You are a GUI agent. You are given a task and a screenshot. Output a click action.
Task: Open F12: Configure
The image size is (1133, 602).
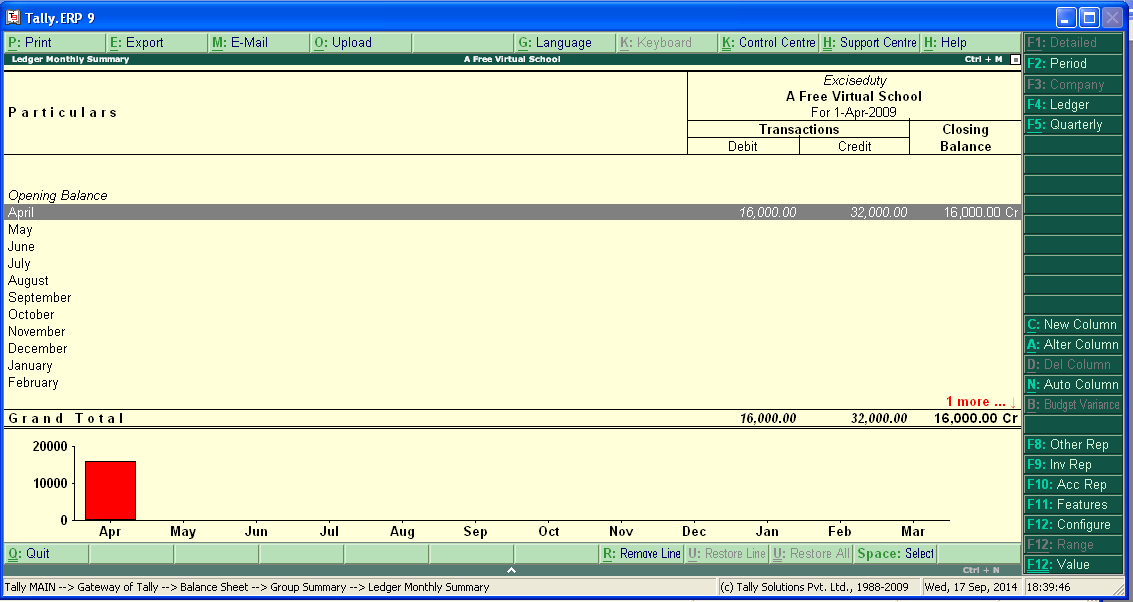coord(1073,525)
